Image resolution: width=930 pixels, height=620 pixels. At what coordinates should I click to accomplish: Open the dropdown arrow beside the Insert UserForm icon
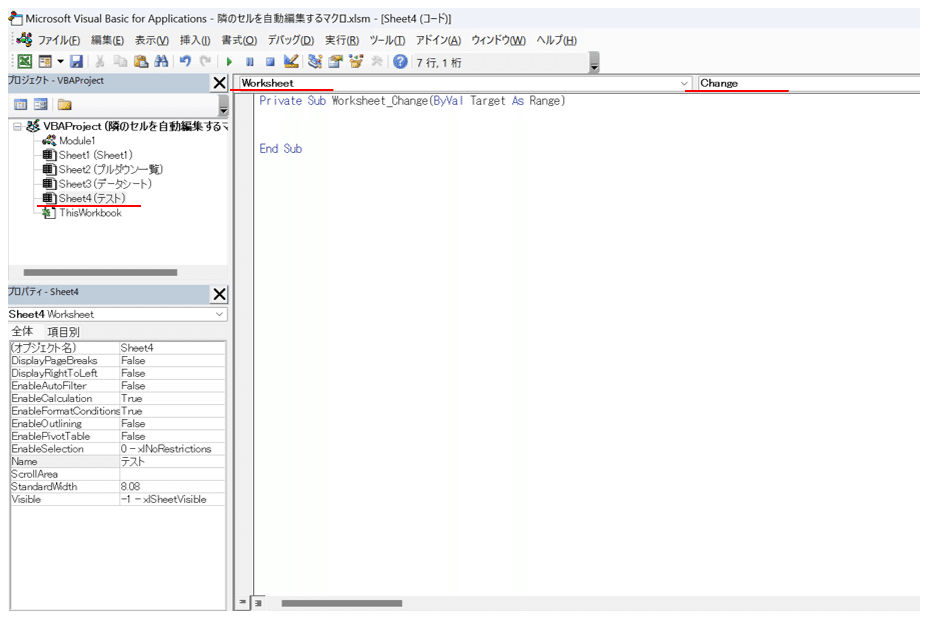point(60,62)
